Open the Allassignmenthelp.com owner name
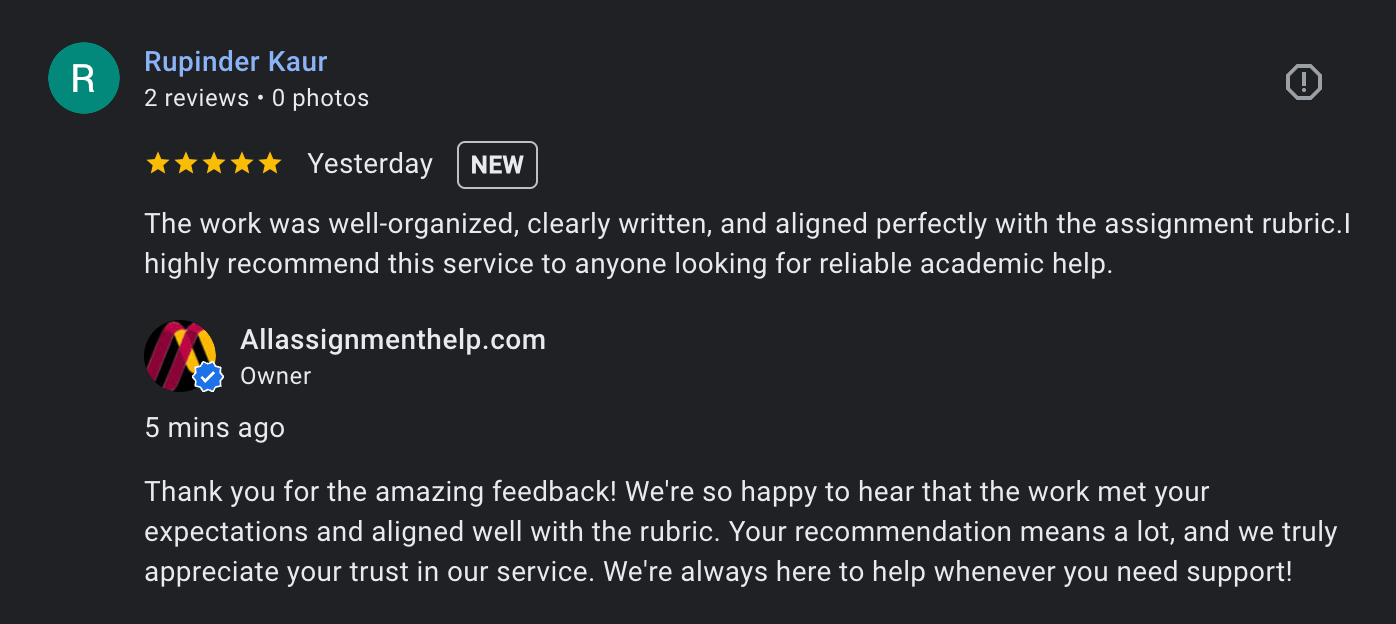1396x624 pixels. [392, 340]
